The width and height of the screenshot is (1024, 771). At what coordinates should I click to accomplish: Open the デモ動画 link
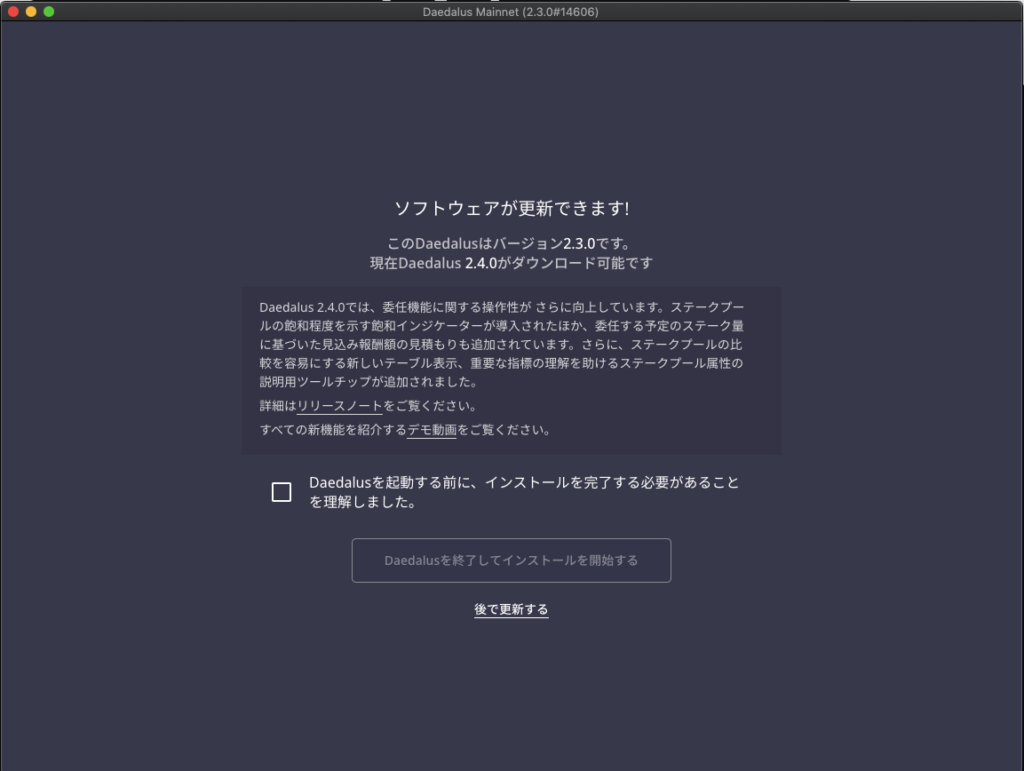pos(432,431)
